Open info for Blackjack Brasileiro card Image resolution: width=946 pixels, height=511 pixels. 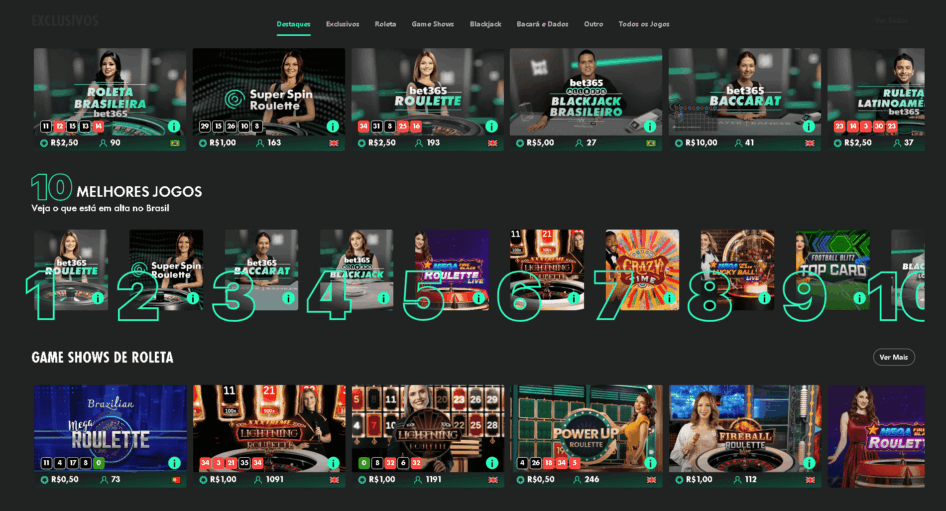650,126
